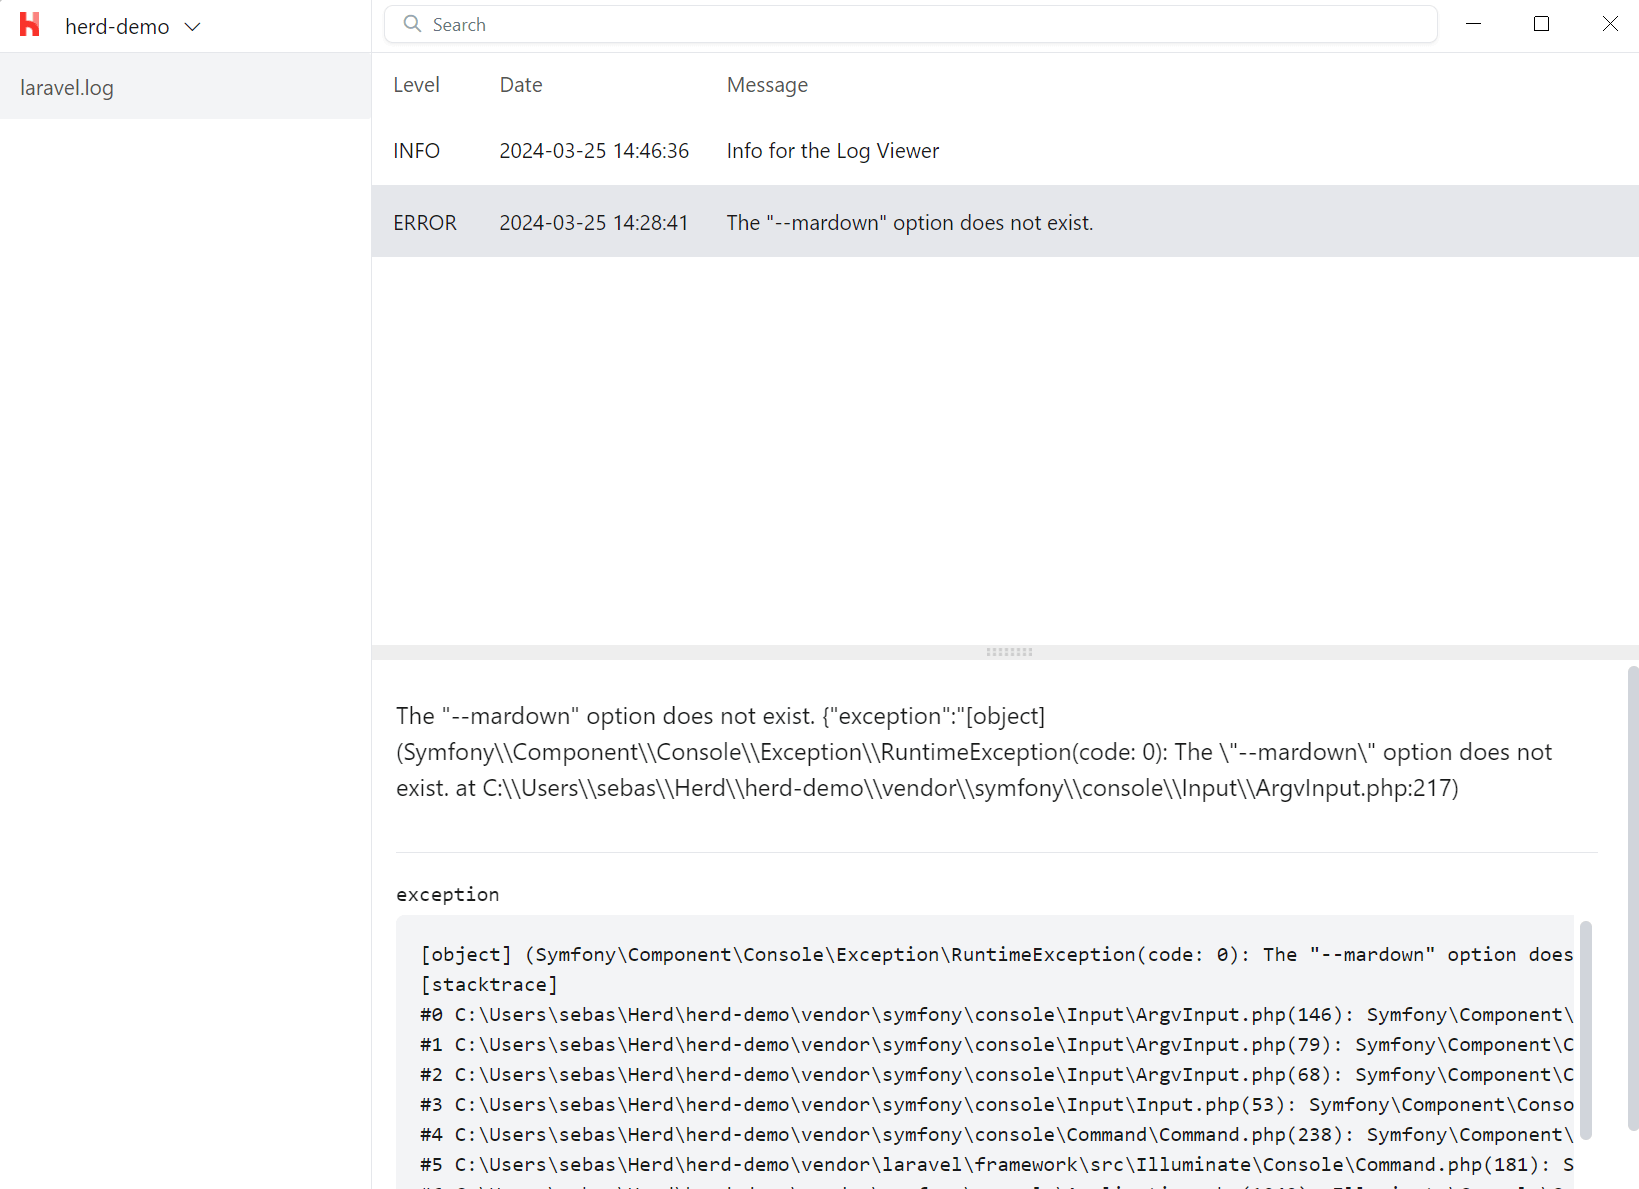Sort logs by the Level column header
1639x1189 pixels.
coord(416,85)
